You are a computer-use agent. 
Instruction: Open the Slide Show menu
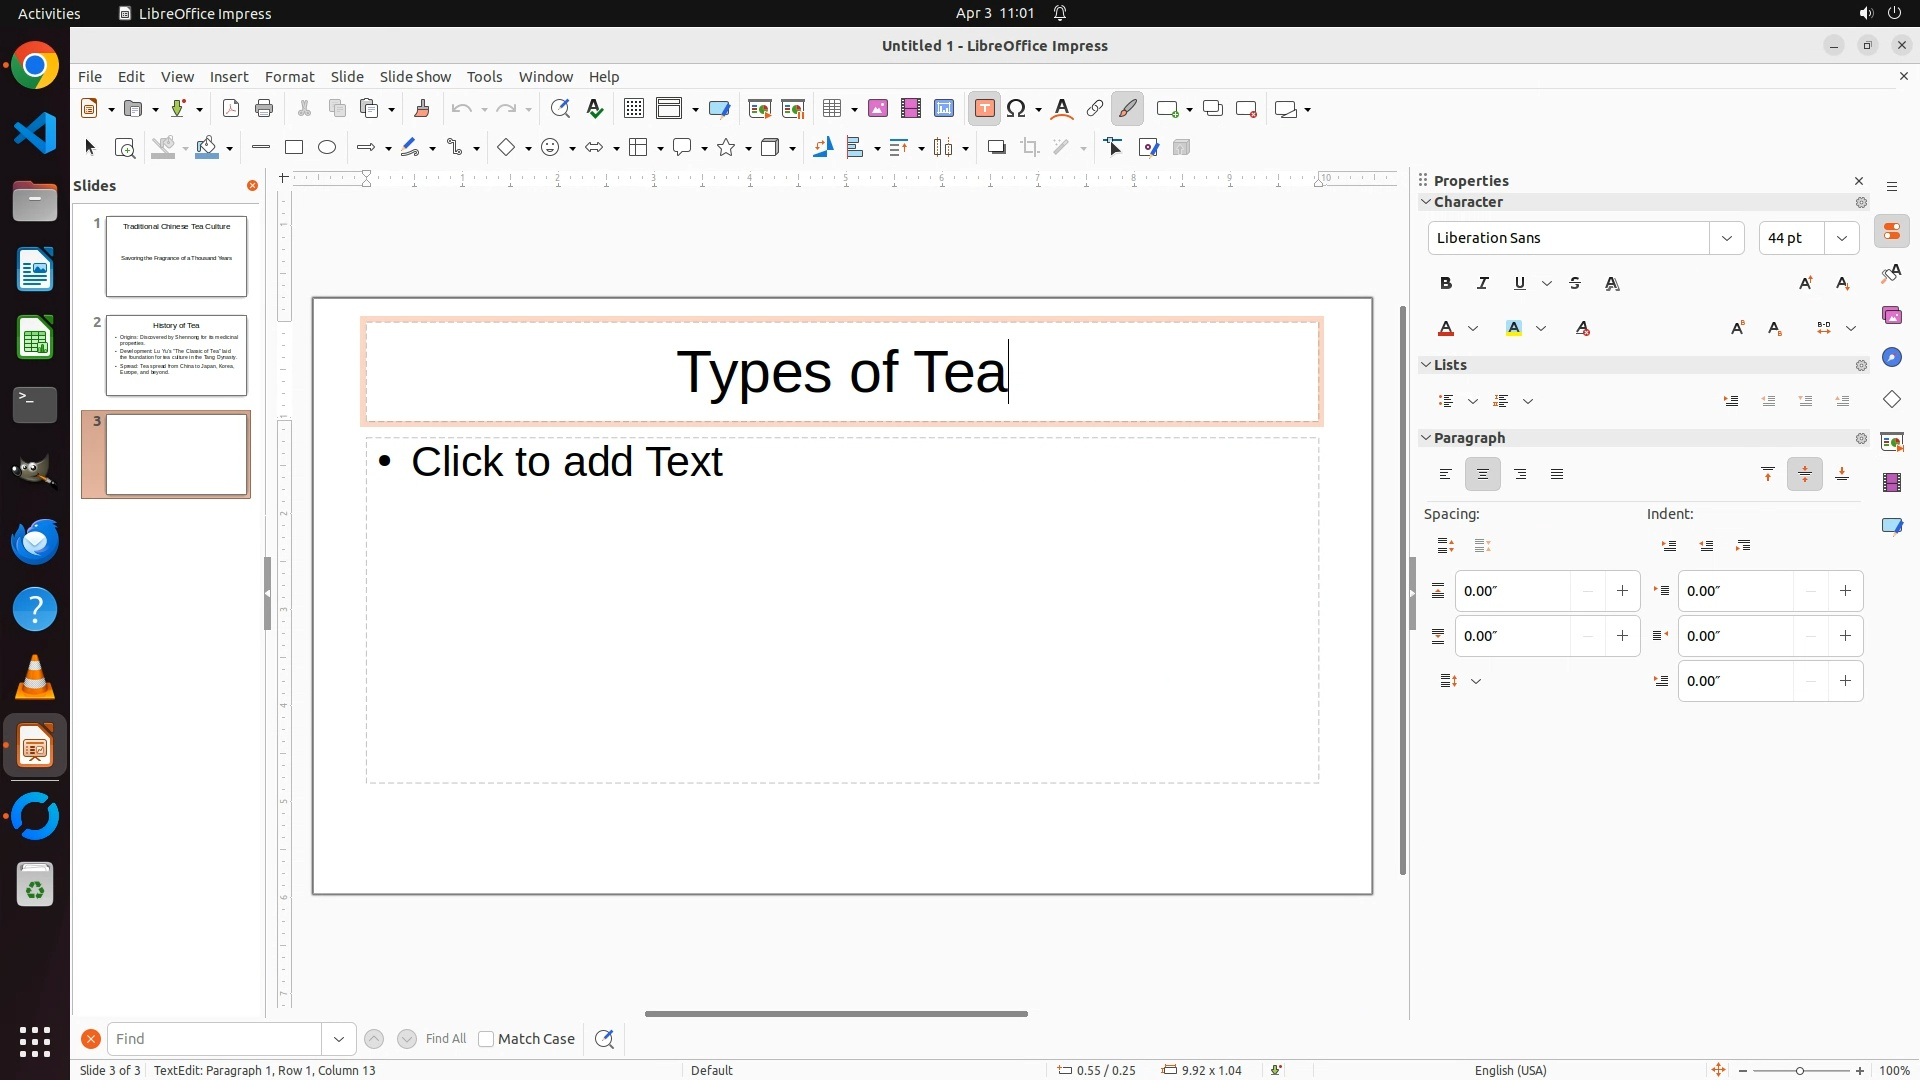tap(415, 77)
